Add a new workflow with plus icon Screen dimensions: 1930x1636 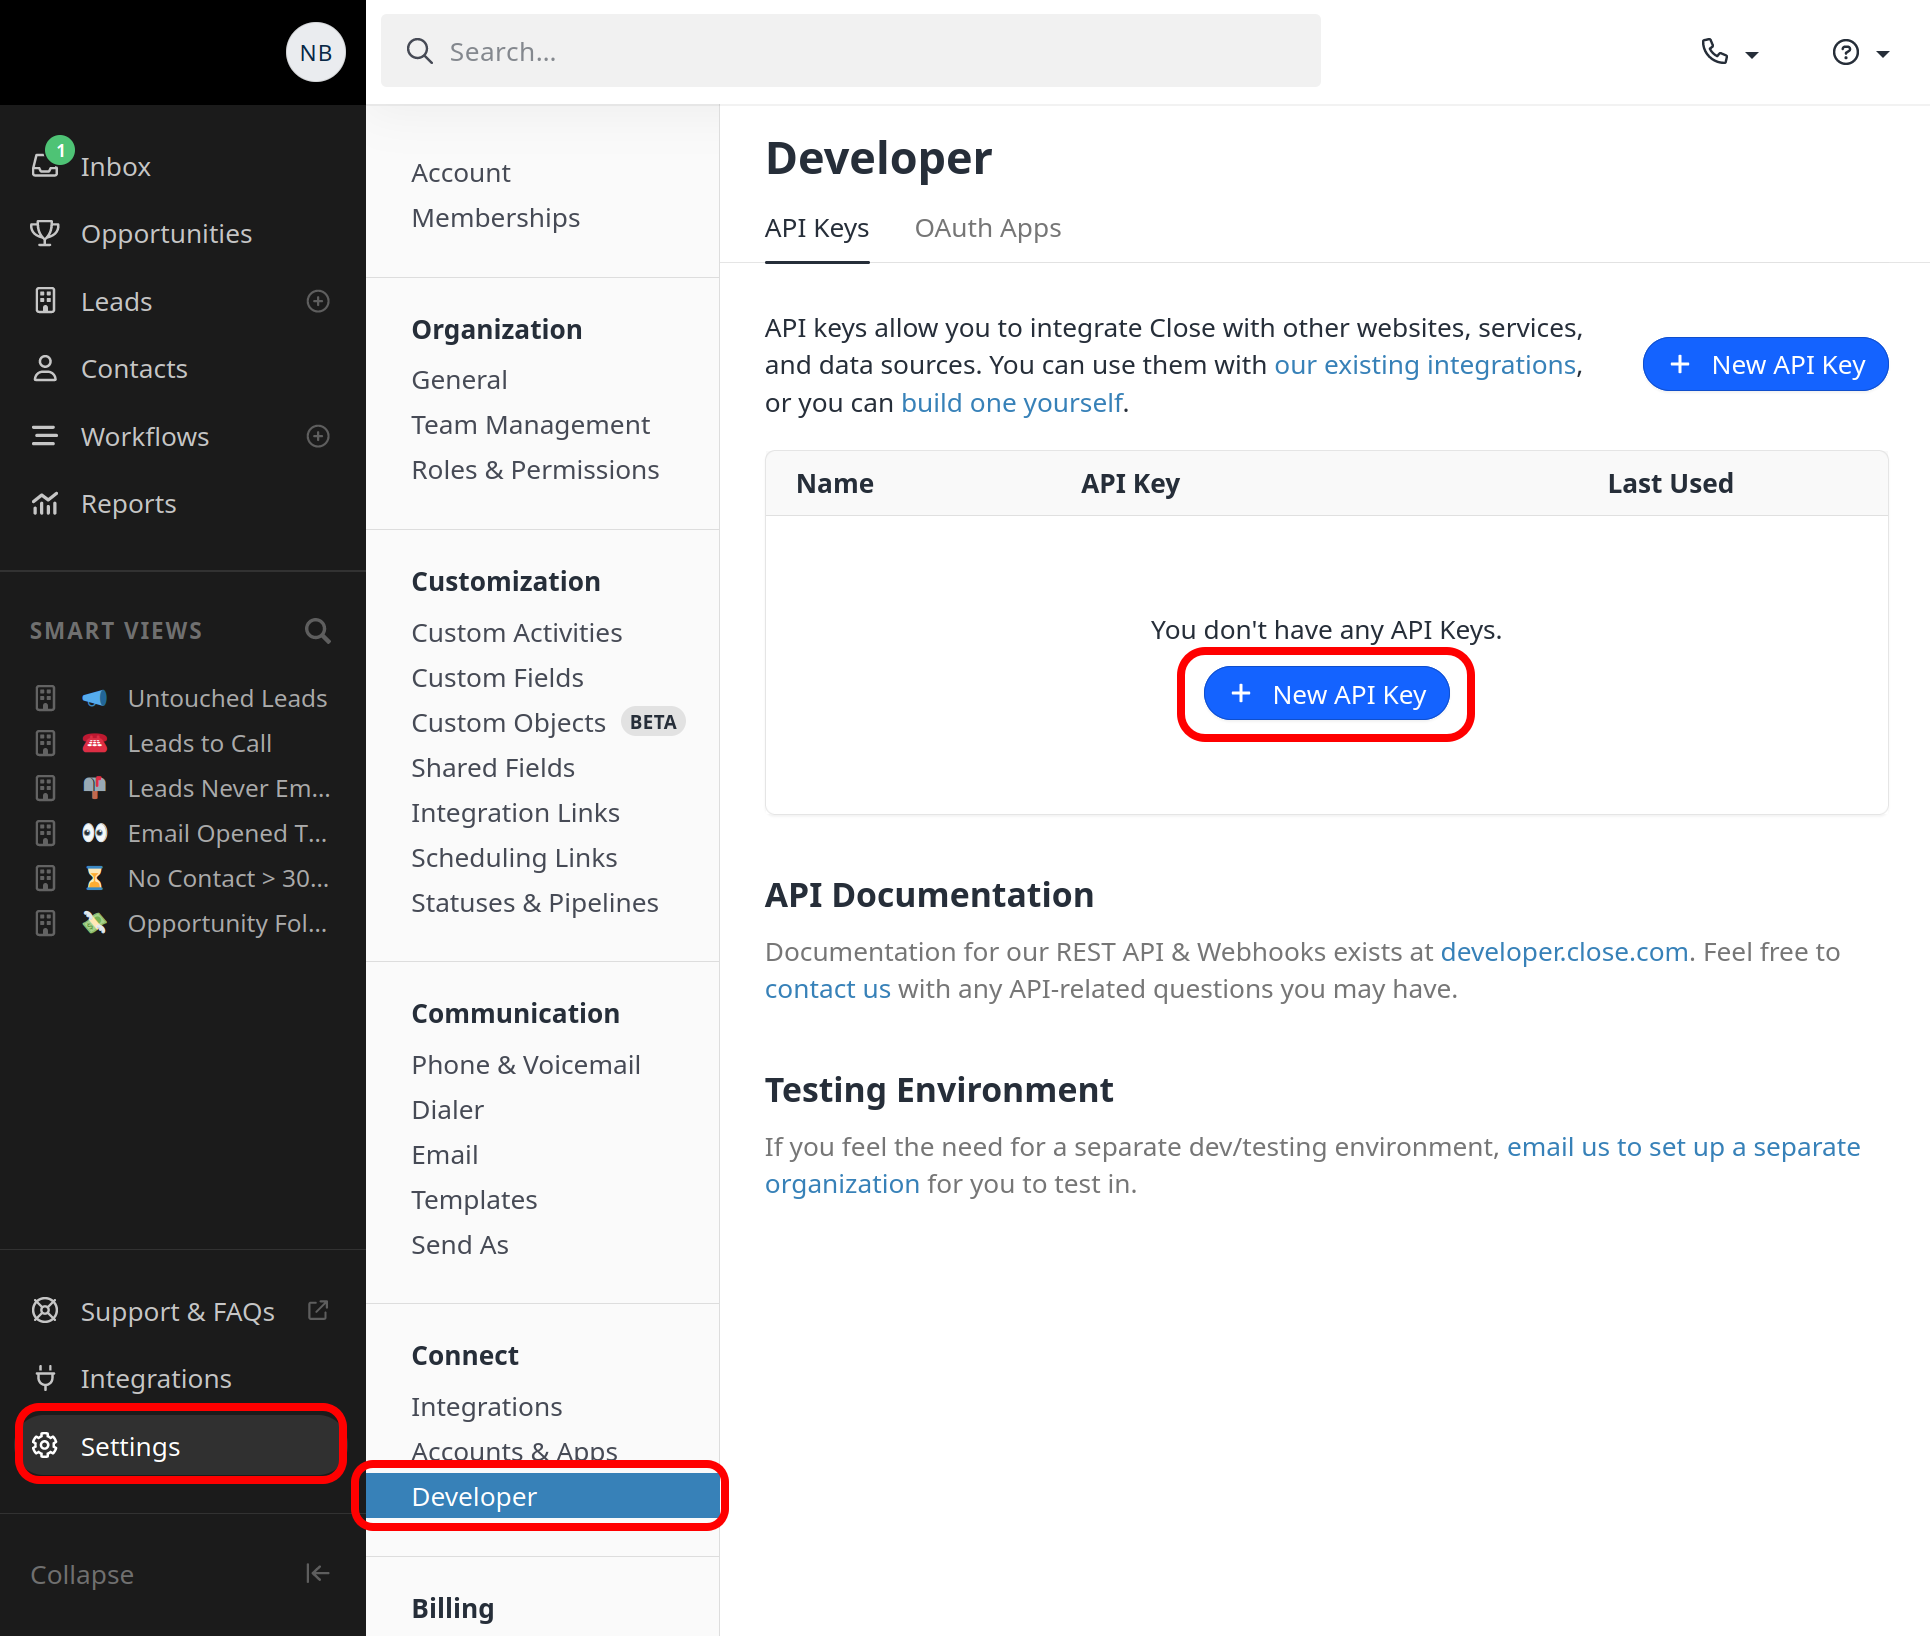318,436
